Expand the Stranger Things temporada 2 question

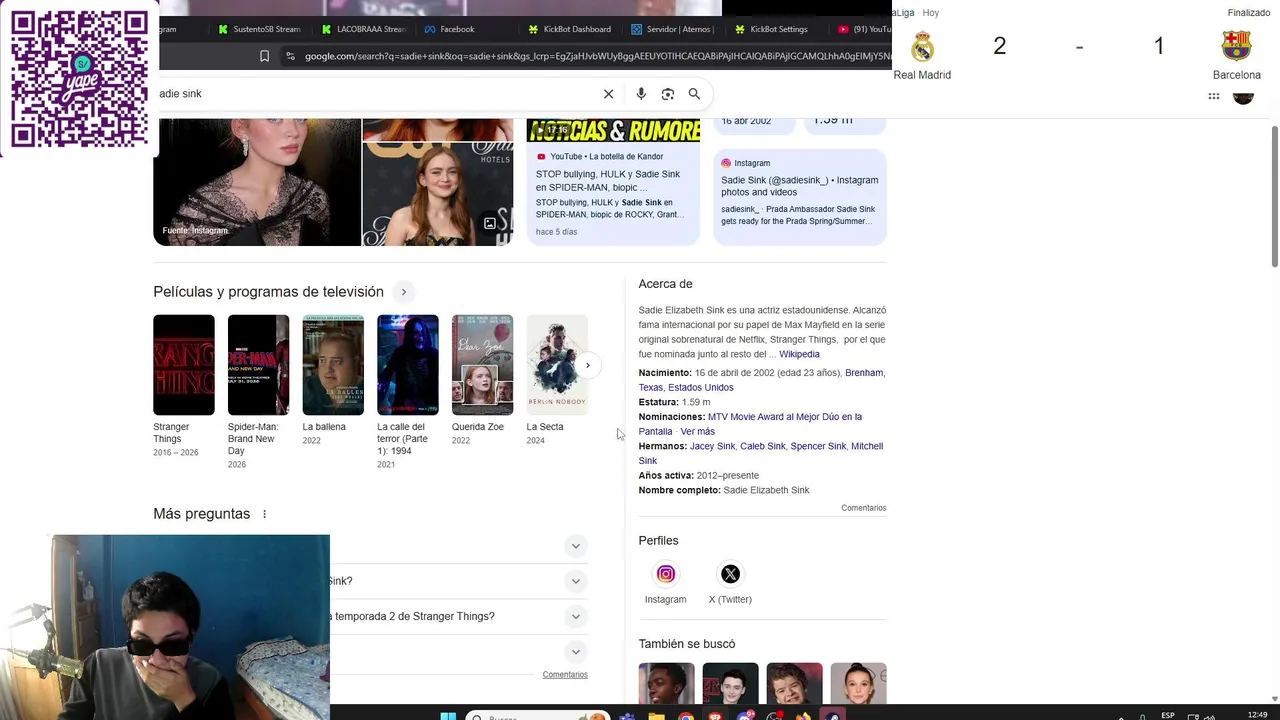(x=575, y=617)
